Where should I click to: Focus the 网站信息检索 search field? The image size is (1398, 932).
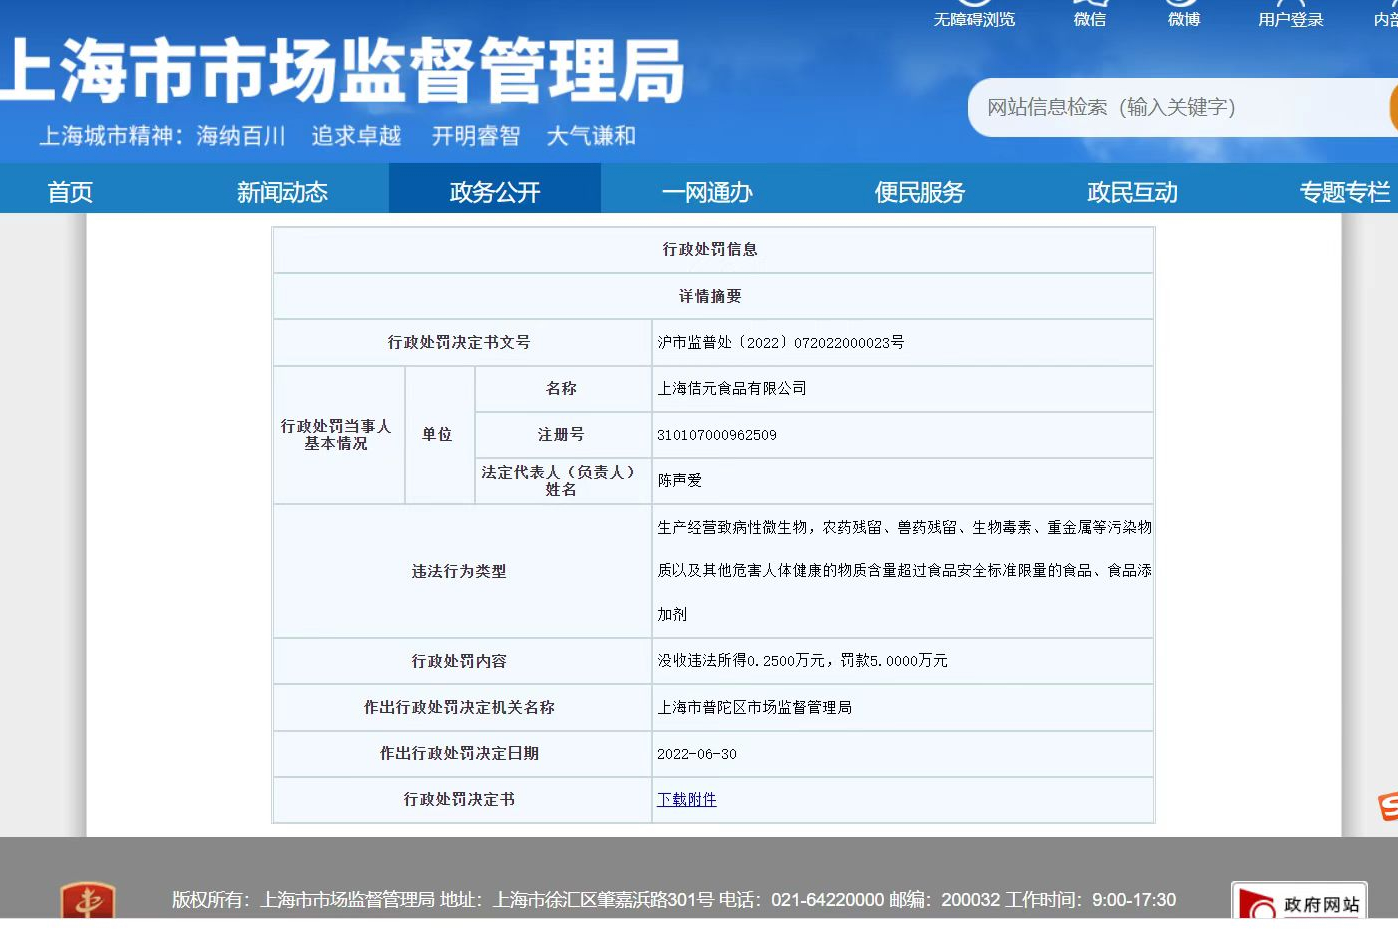pyautogui.click(x=1180, y=107)
